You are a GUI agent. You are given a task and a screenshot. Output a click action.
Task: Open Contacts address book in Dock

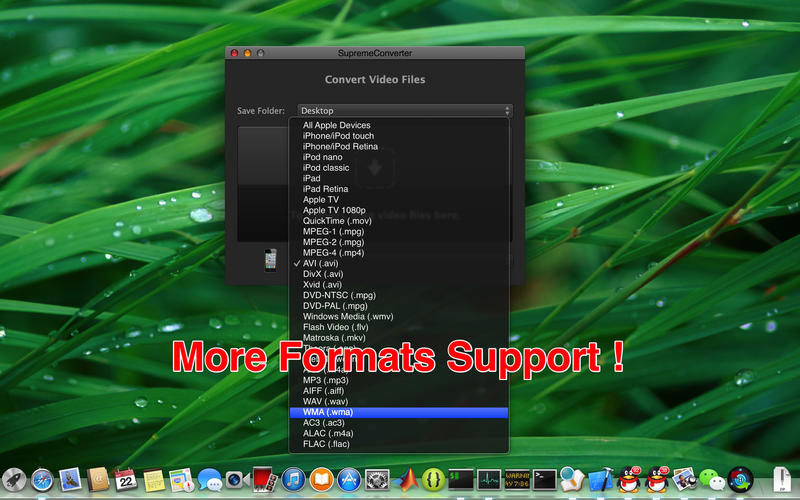point(98,480)
